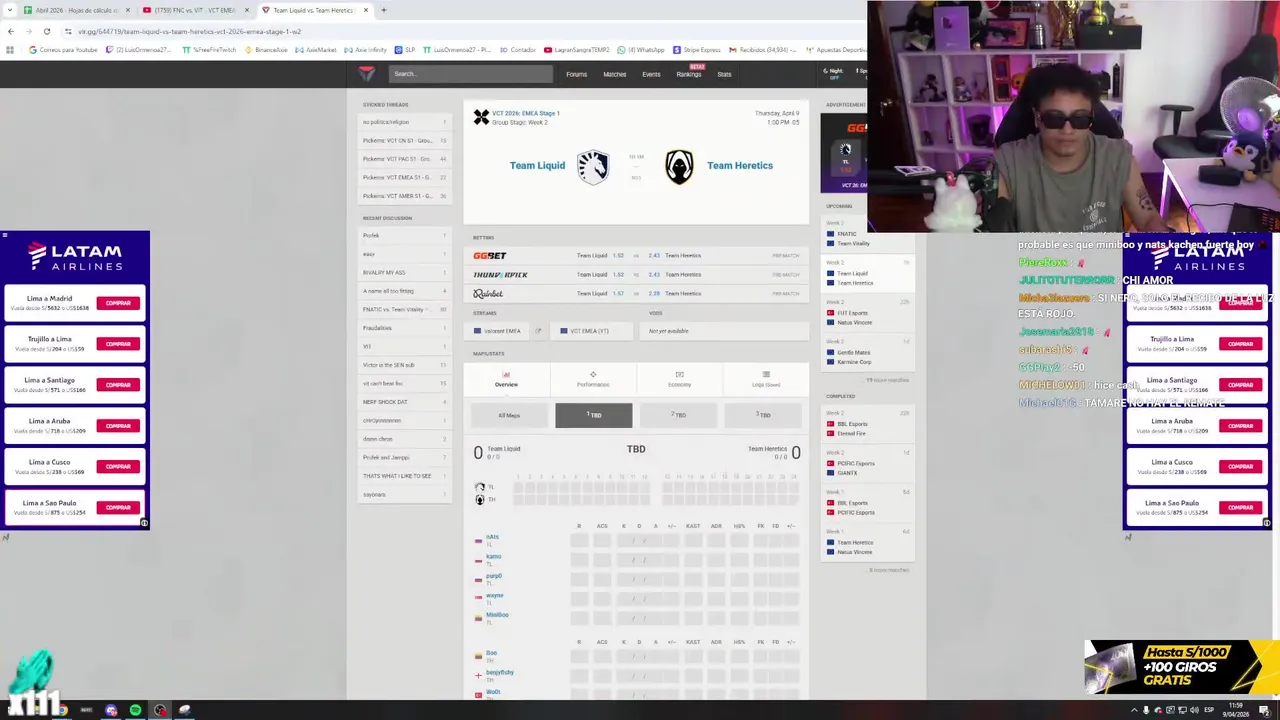Open completed BBL Esports vs Eternal Fire match
Screen dimensions: 1280x720
click(867, 424)
